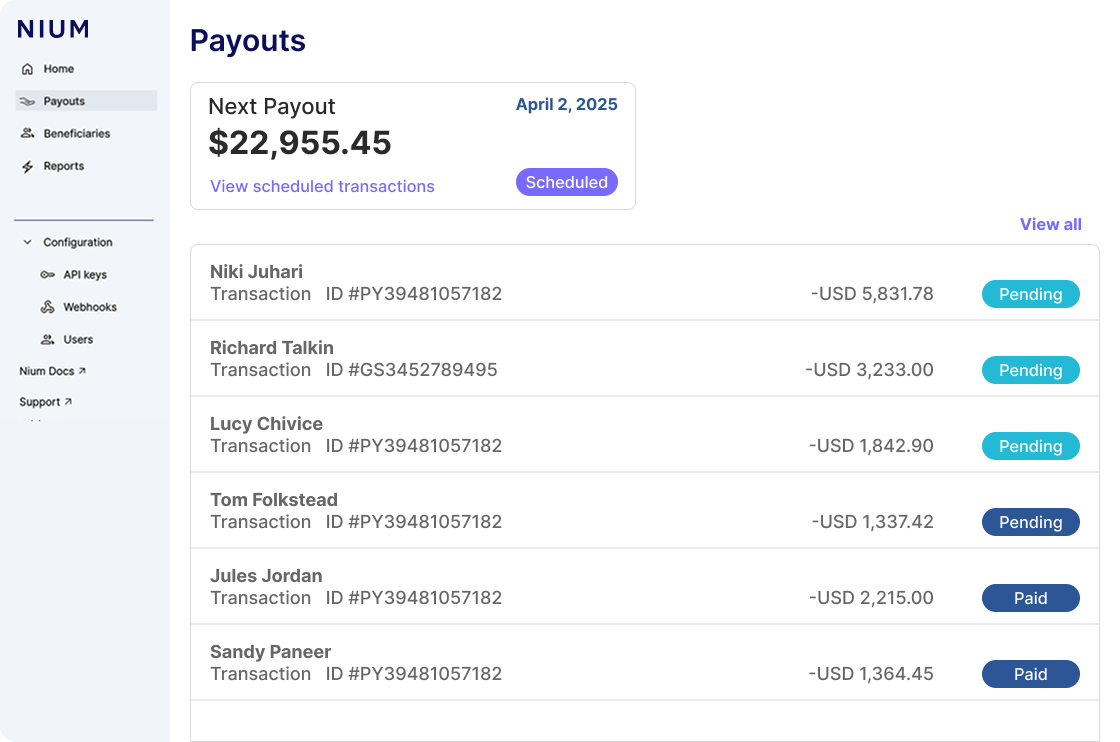Select the Home house icon
Viewport: 1120px width, 742px height.
27,68
